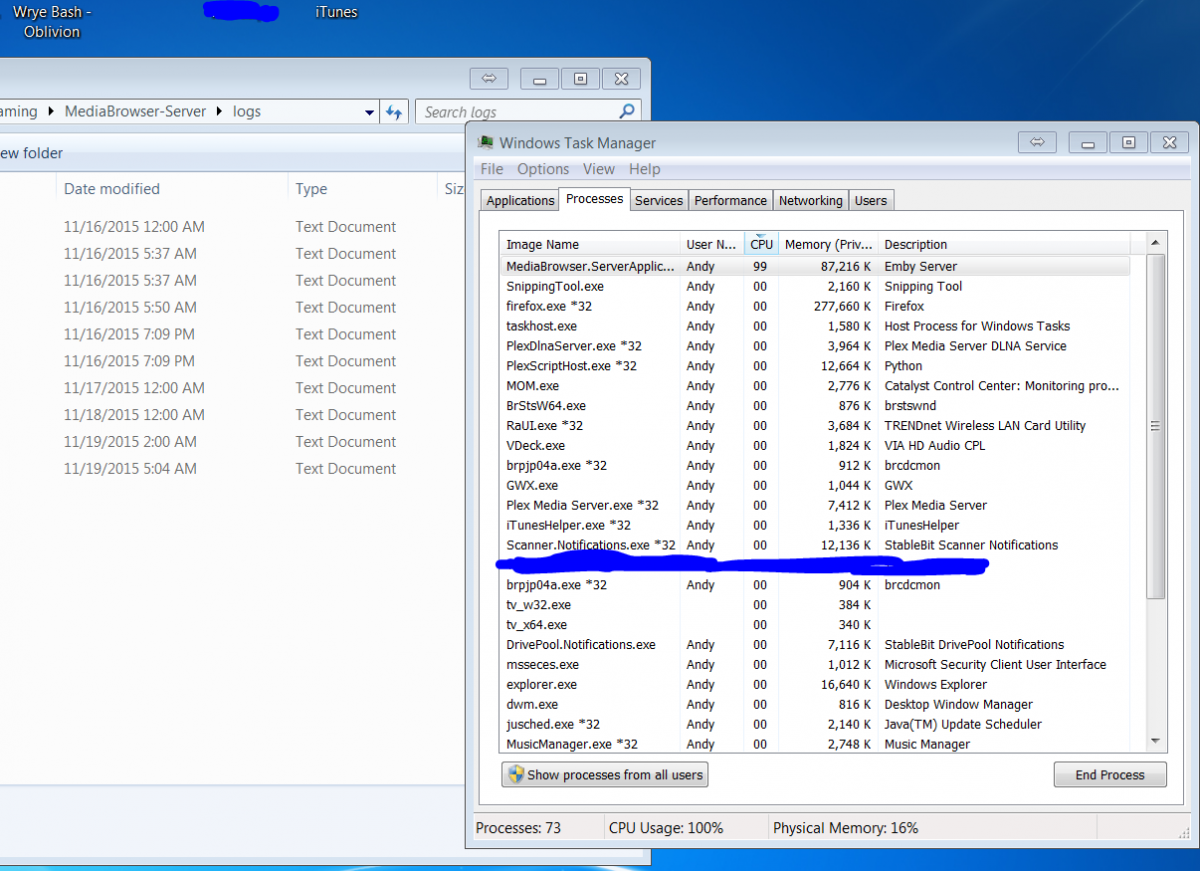Click the search magnifier icon in Explorer
1200x871 pixels.
pyautogui.click(x=627, y=112)
